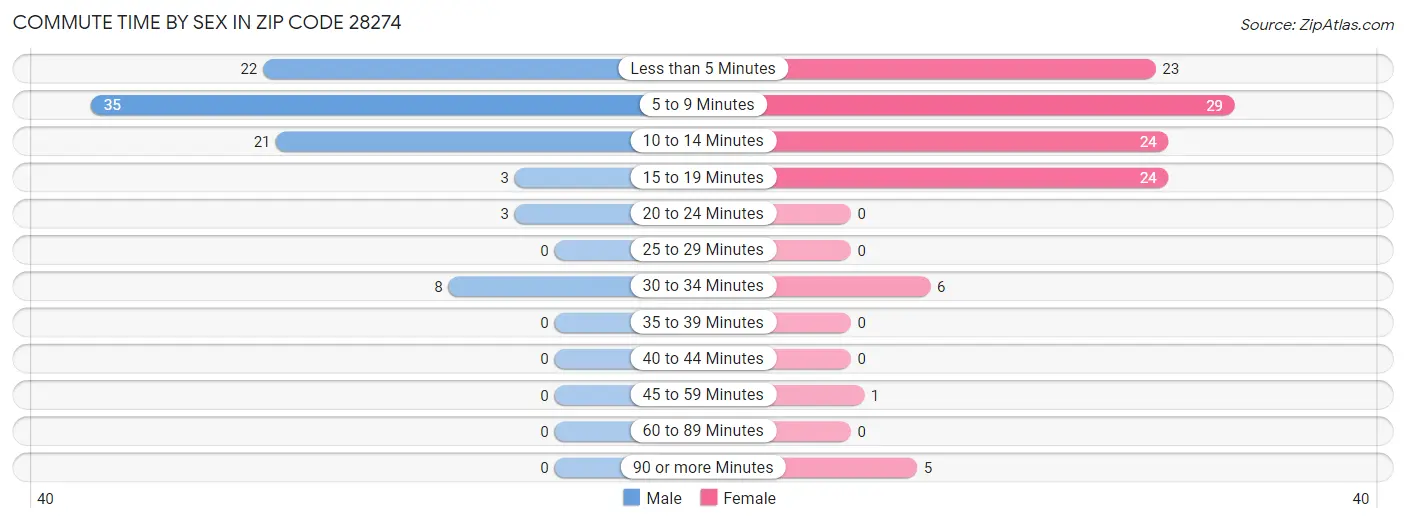The height and width of the screenshot is (523, 1406).
Task: Click the male 10 to 14 Minutes bar
Action: click(453, 142)
